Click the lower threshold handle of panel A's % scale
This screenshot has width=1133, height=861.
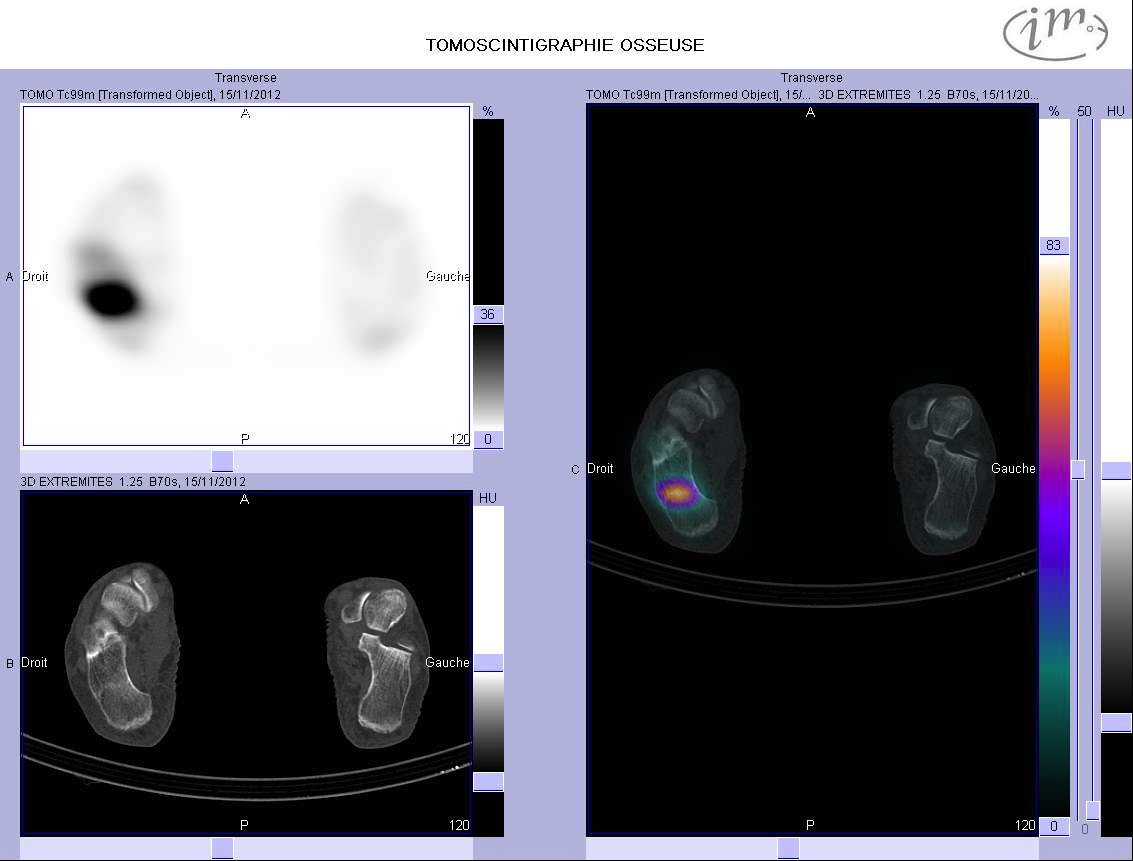click(488, 439)
